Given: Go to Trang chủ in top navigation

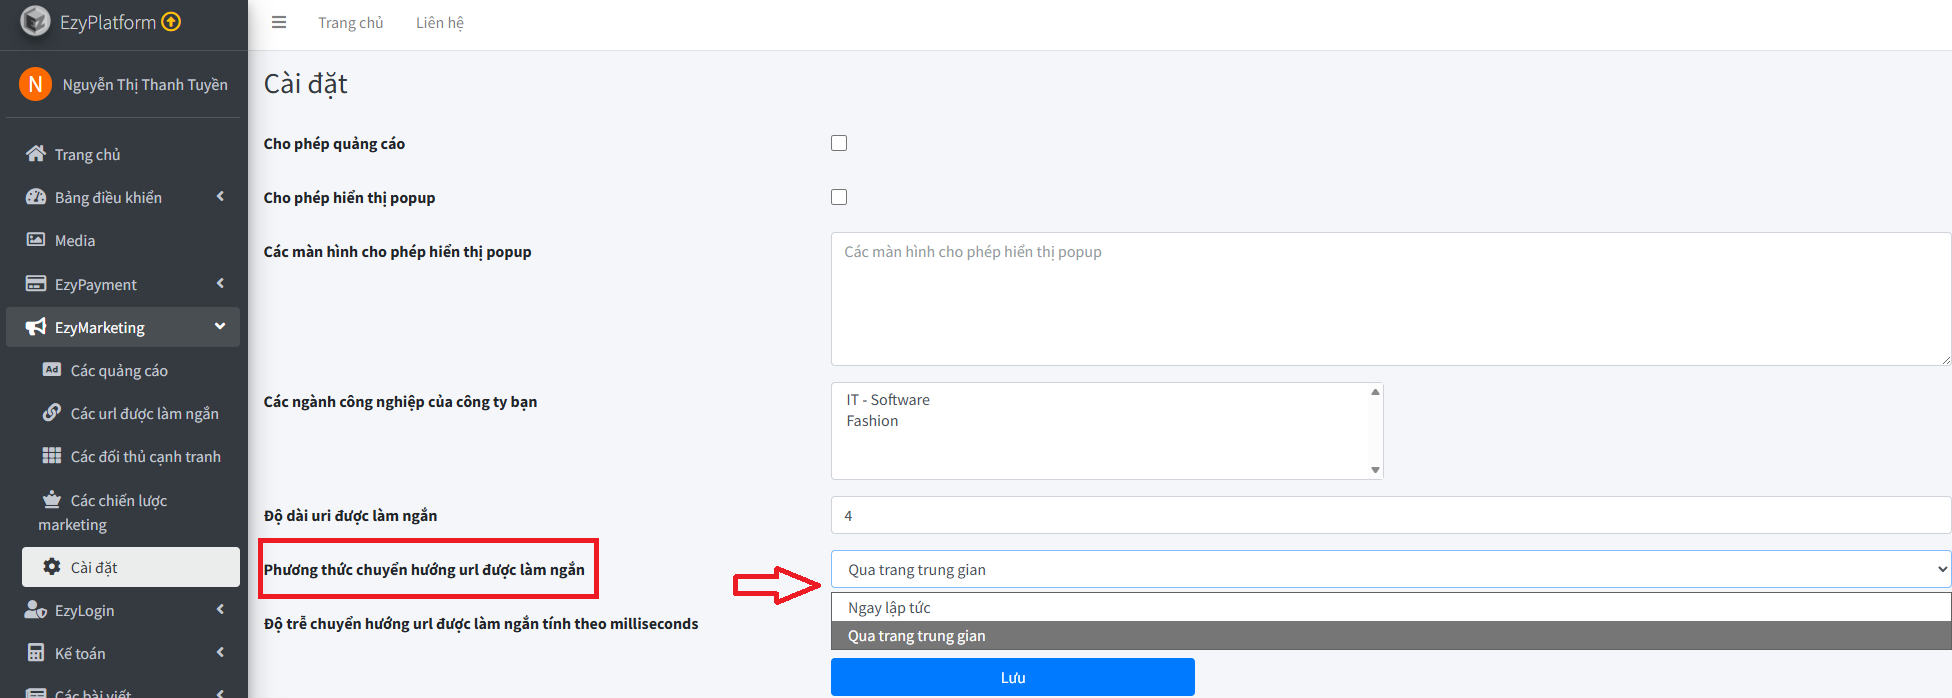Looking at the screenshot, I should point(350,22).
